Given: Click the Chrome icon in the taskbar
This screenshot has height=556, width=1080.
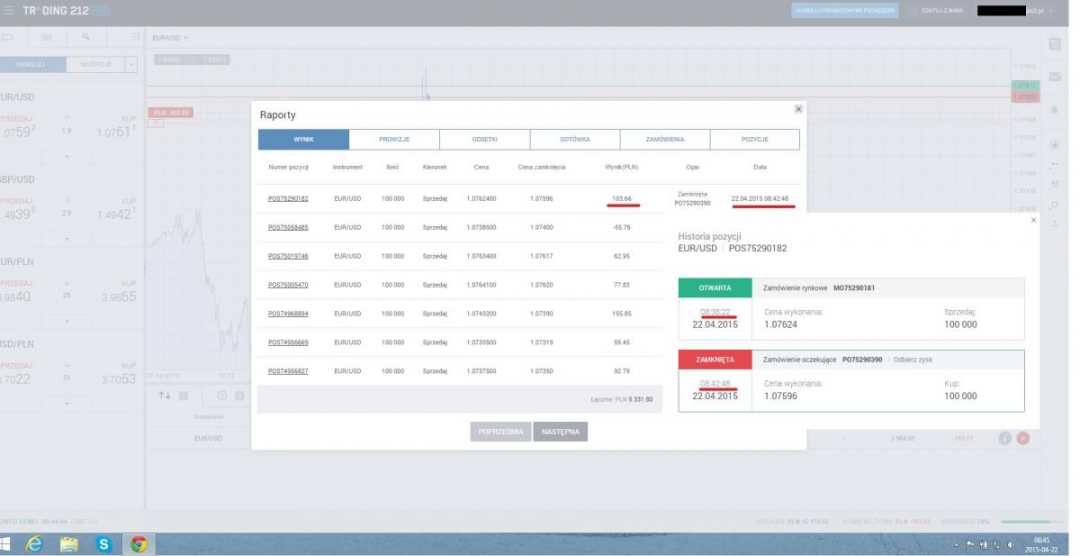Looking at the screenshot, I should pos(138,544).
